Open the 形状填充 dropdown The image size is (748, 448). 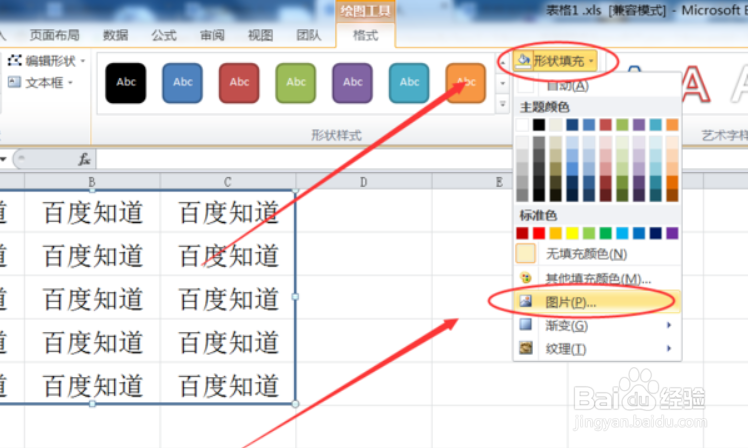(556, 61)
